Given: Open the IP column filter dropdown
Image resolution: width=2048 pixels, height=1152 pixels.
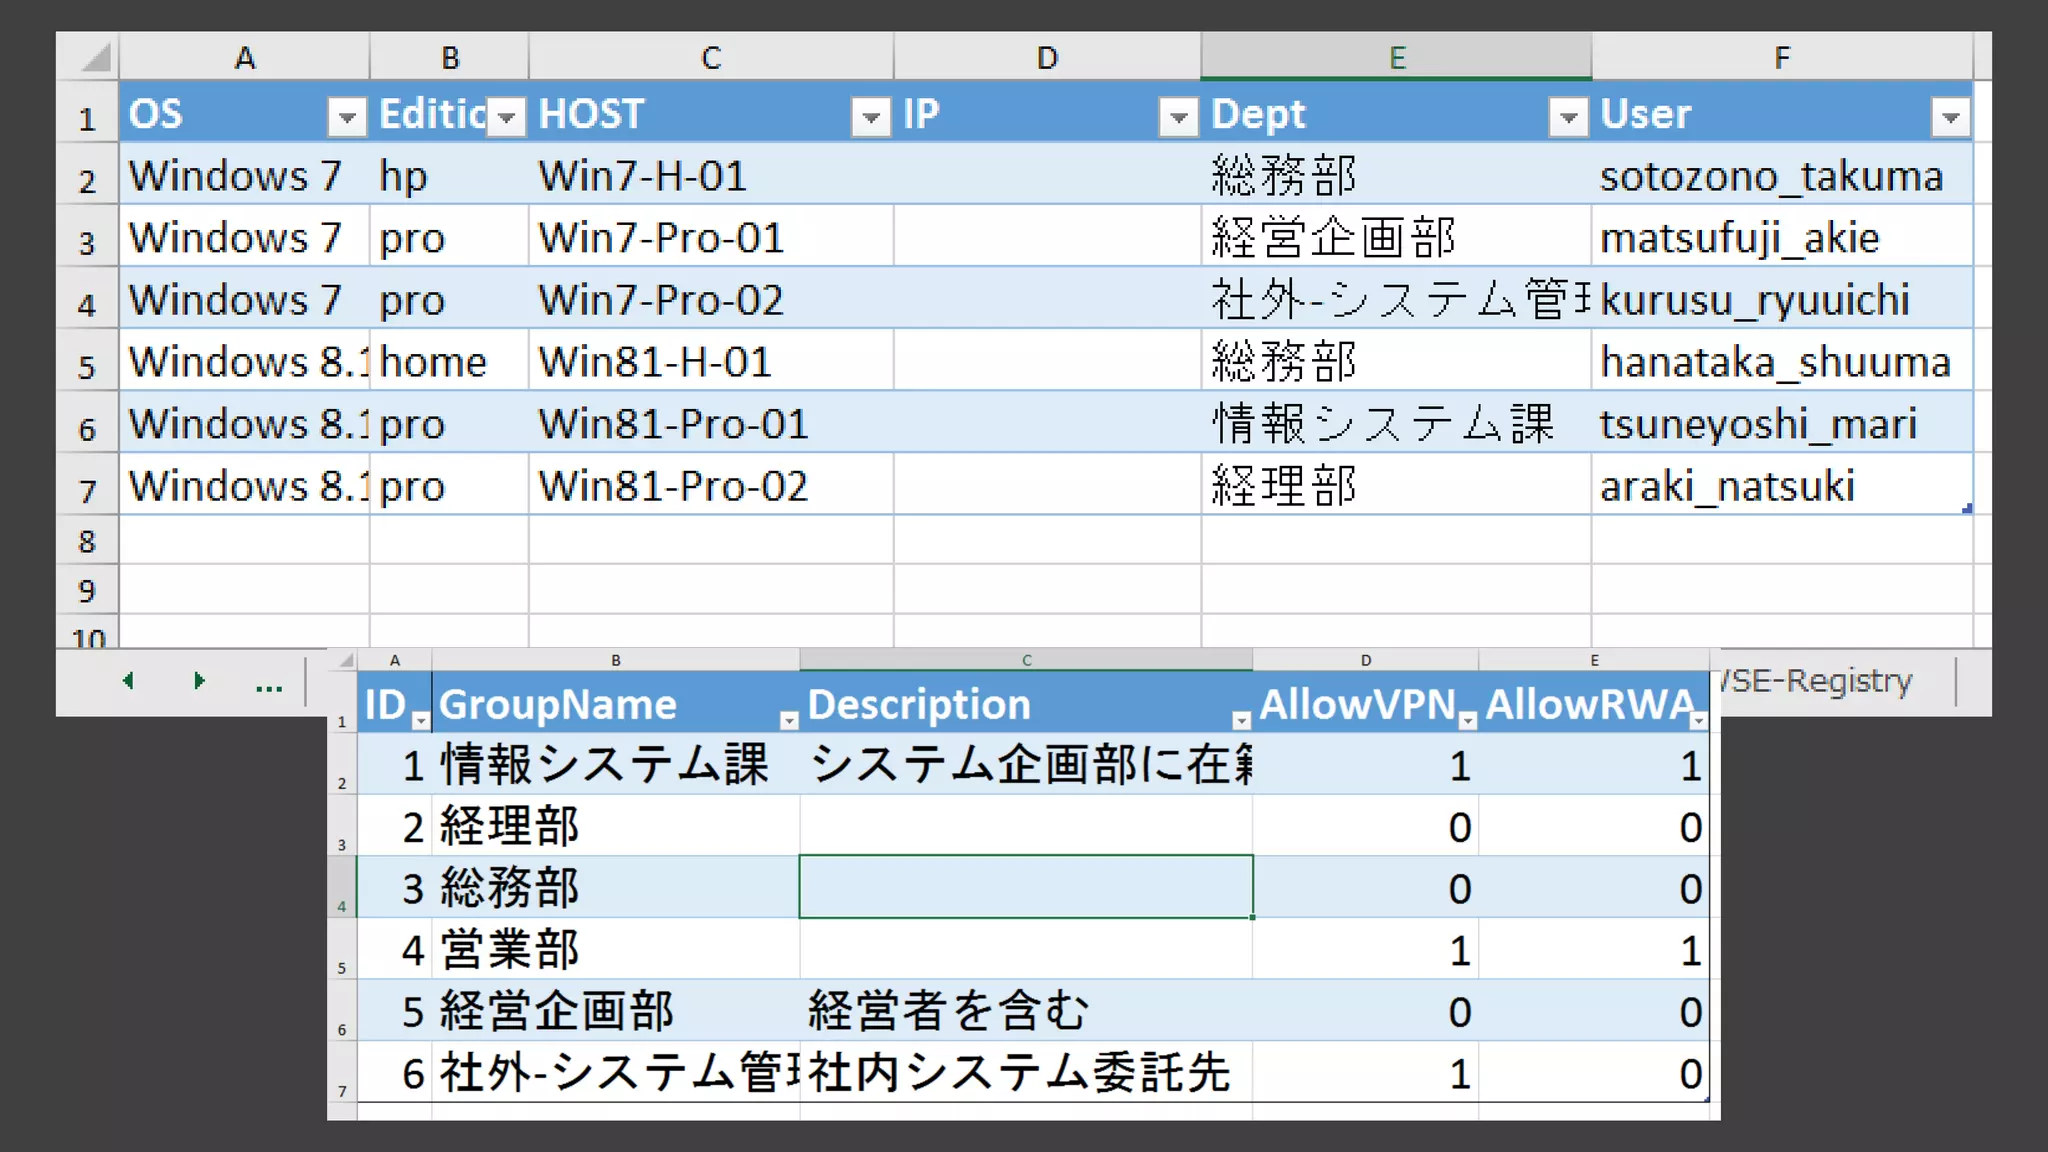Looking at the screenshot, I should pos(1178,118).
